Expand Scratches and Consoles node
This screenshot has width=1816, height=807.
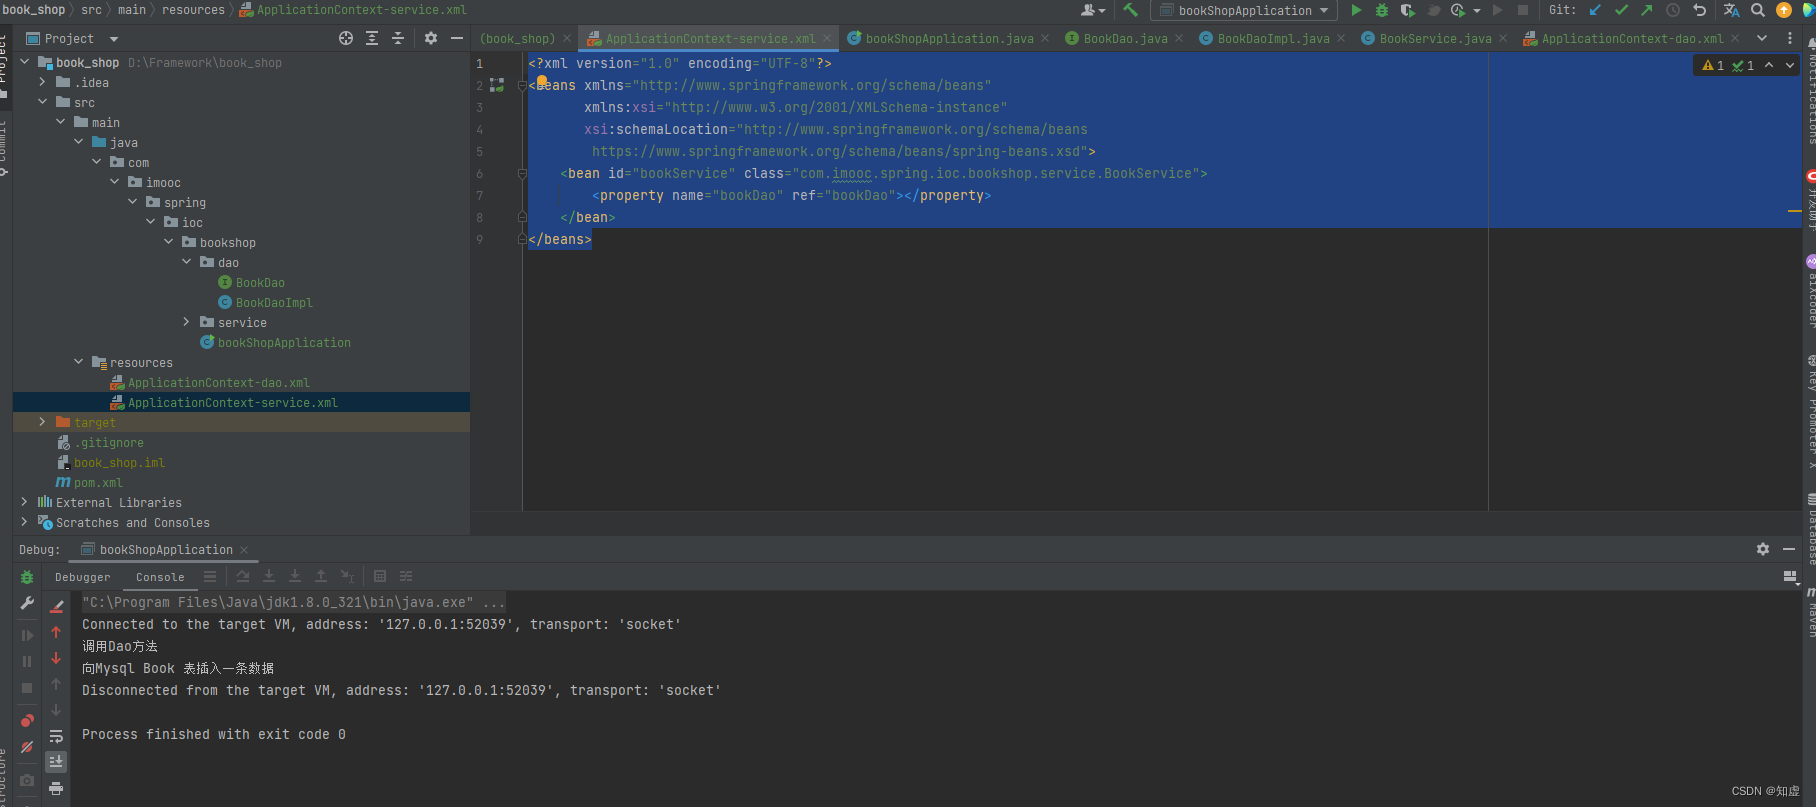tap(25, 522)
